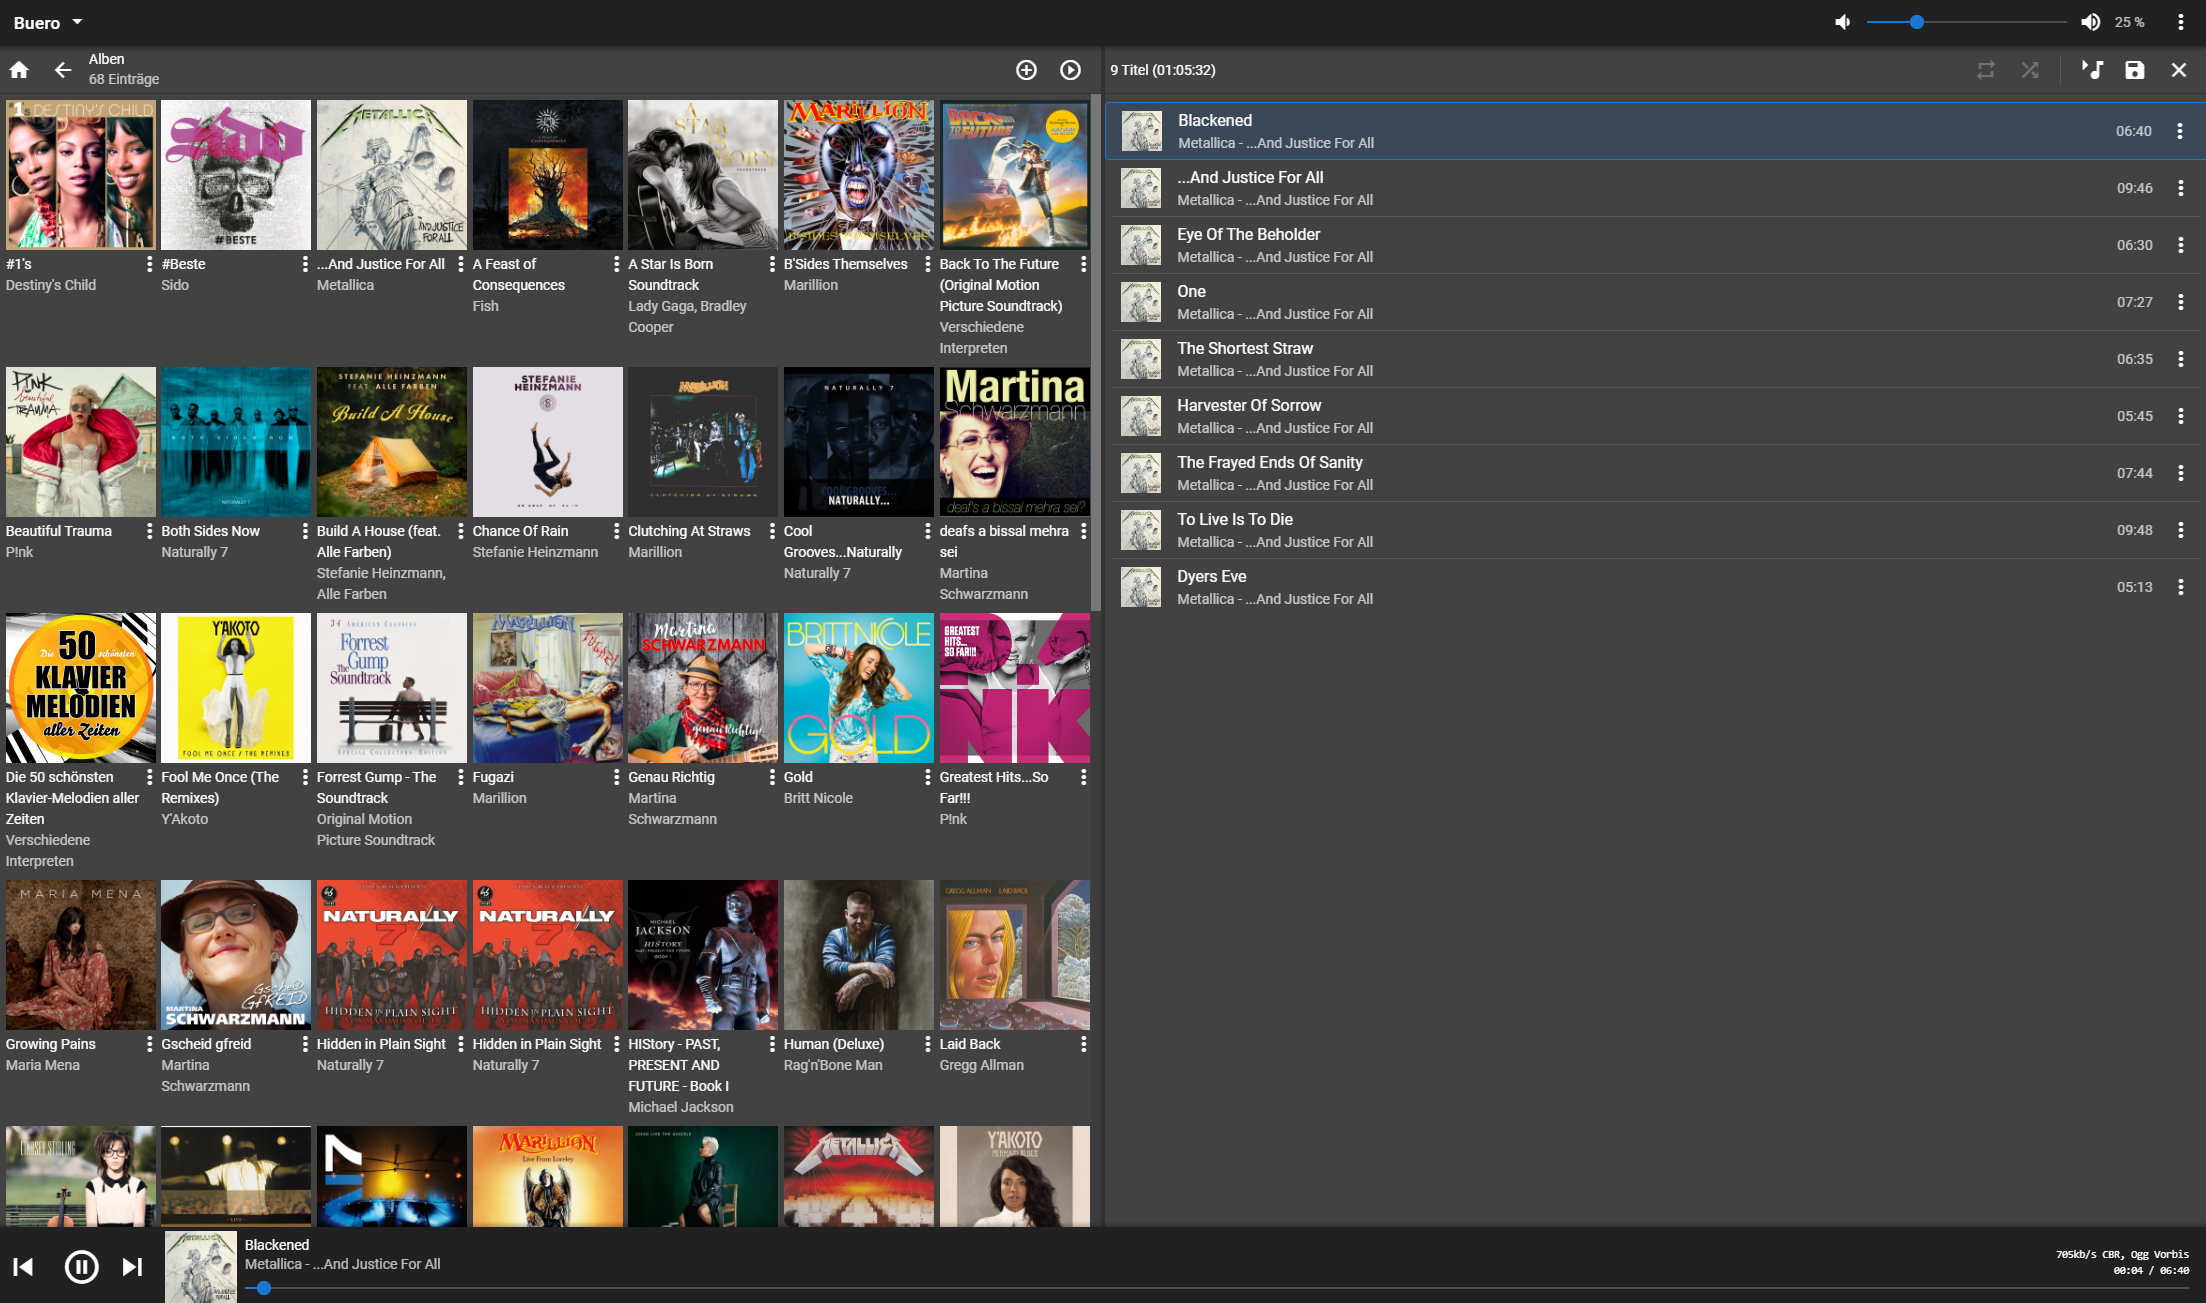Image resolution: width=2206 pixels, height=1303 pixels.
Task: Open the Genau Richtig album title
Action: pyautogui.click(x=671, y=777)
